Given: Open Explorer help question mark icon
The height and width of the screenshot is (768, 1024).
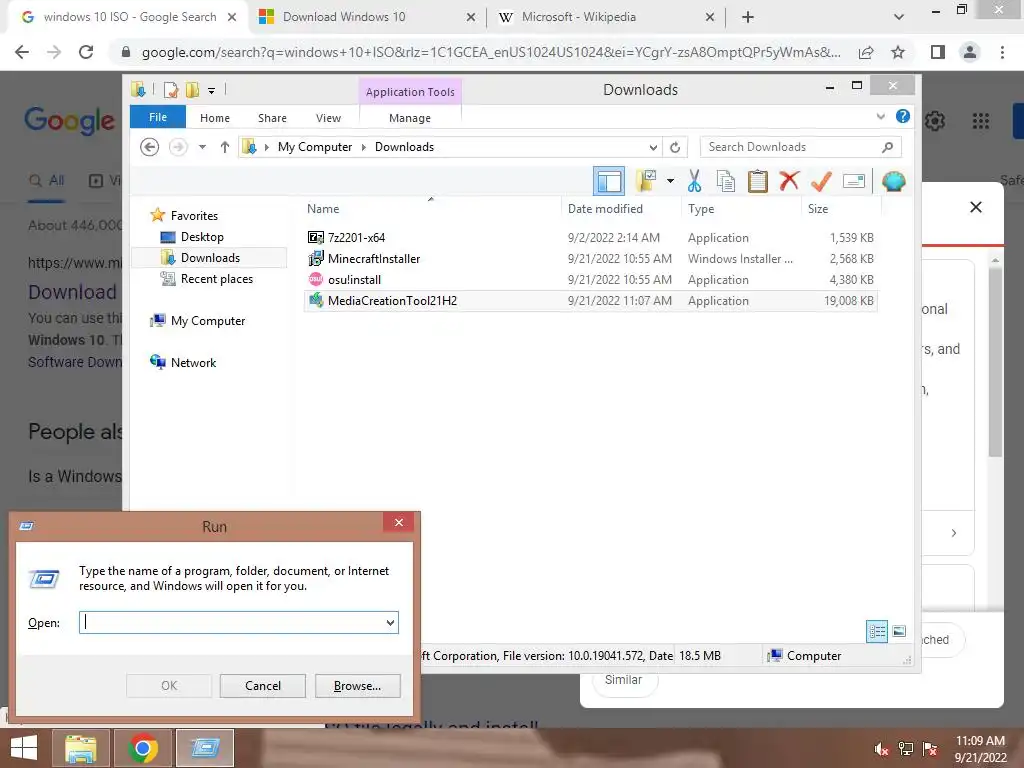Looking at the screenshot, I should (903, 116).
